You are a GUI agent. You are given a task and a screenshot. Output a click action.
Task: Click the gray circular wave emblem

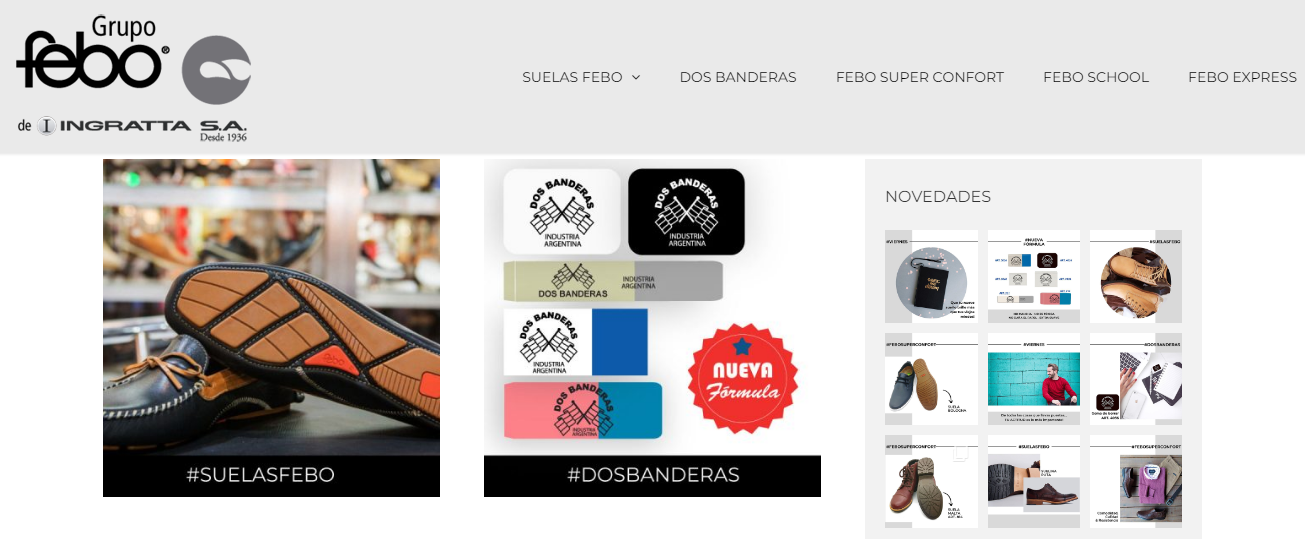pyautogui.click(x=217, y=70)
